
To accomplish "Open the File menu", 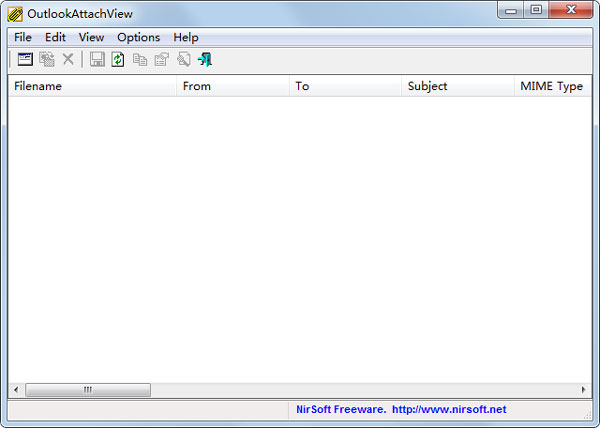I will tap(23, 37).
